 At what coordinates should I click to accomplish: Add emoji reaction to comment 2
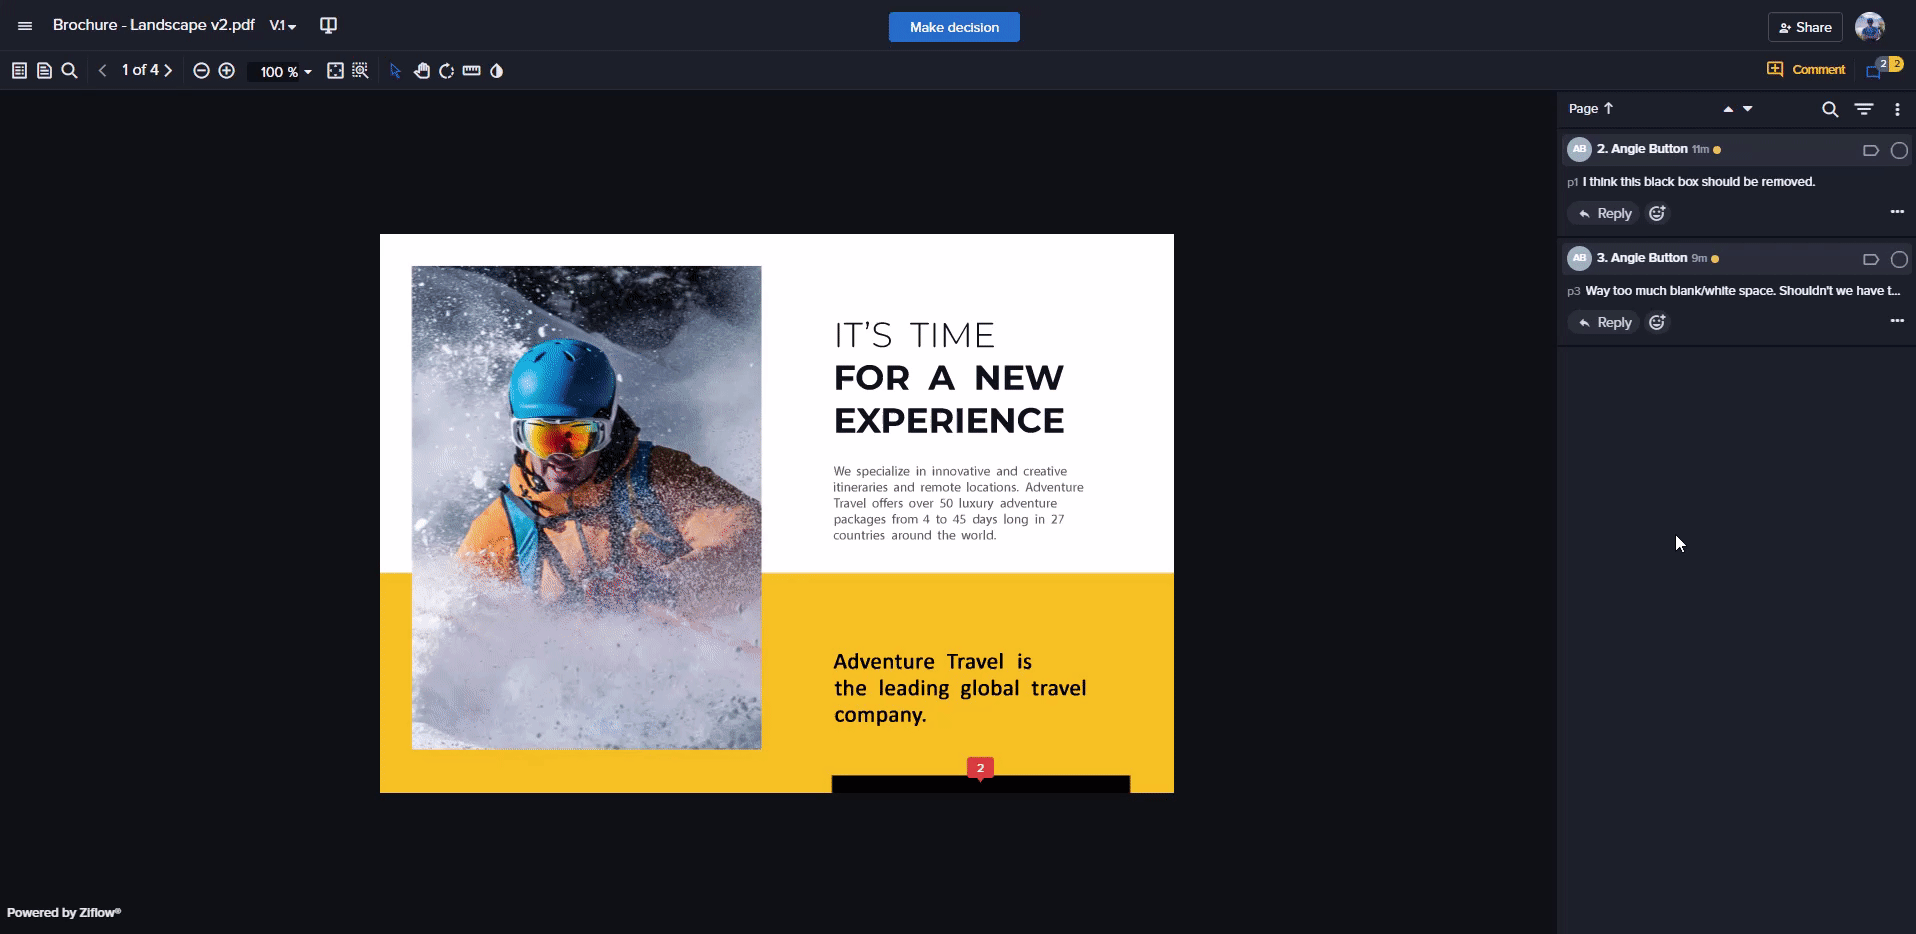click(x=1657, y=213)
